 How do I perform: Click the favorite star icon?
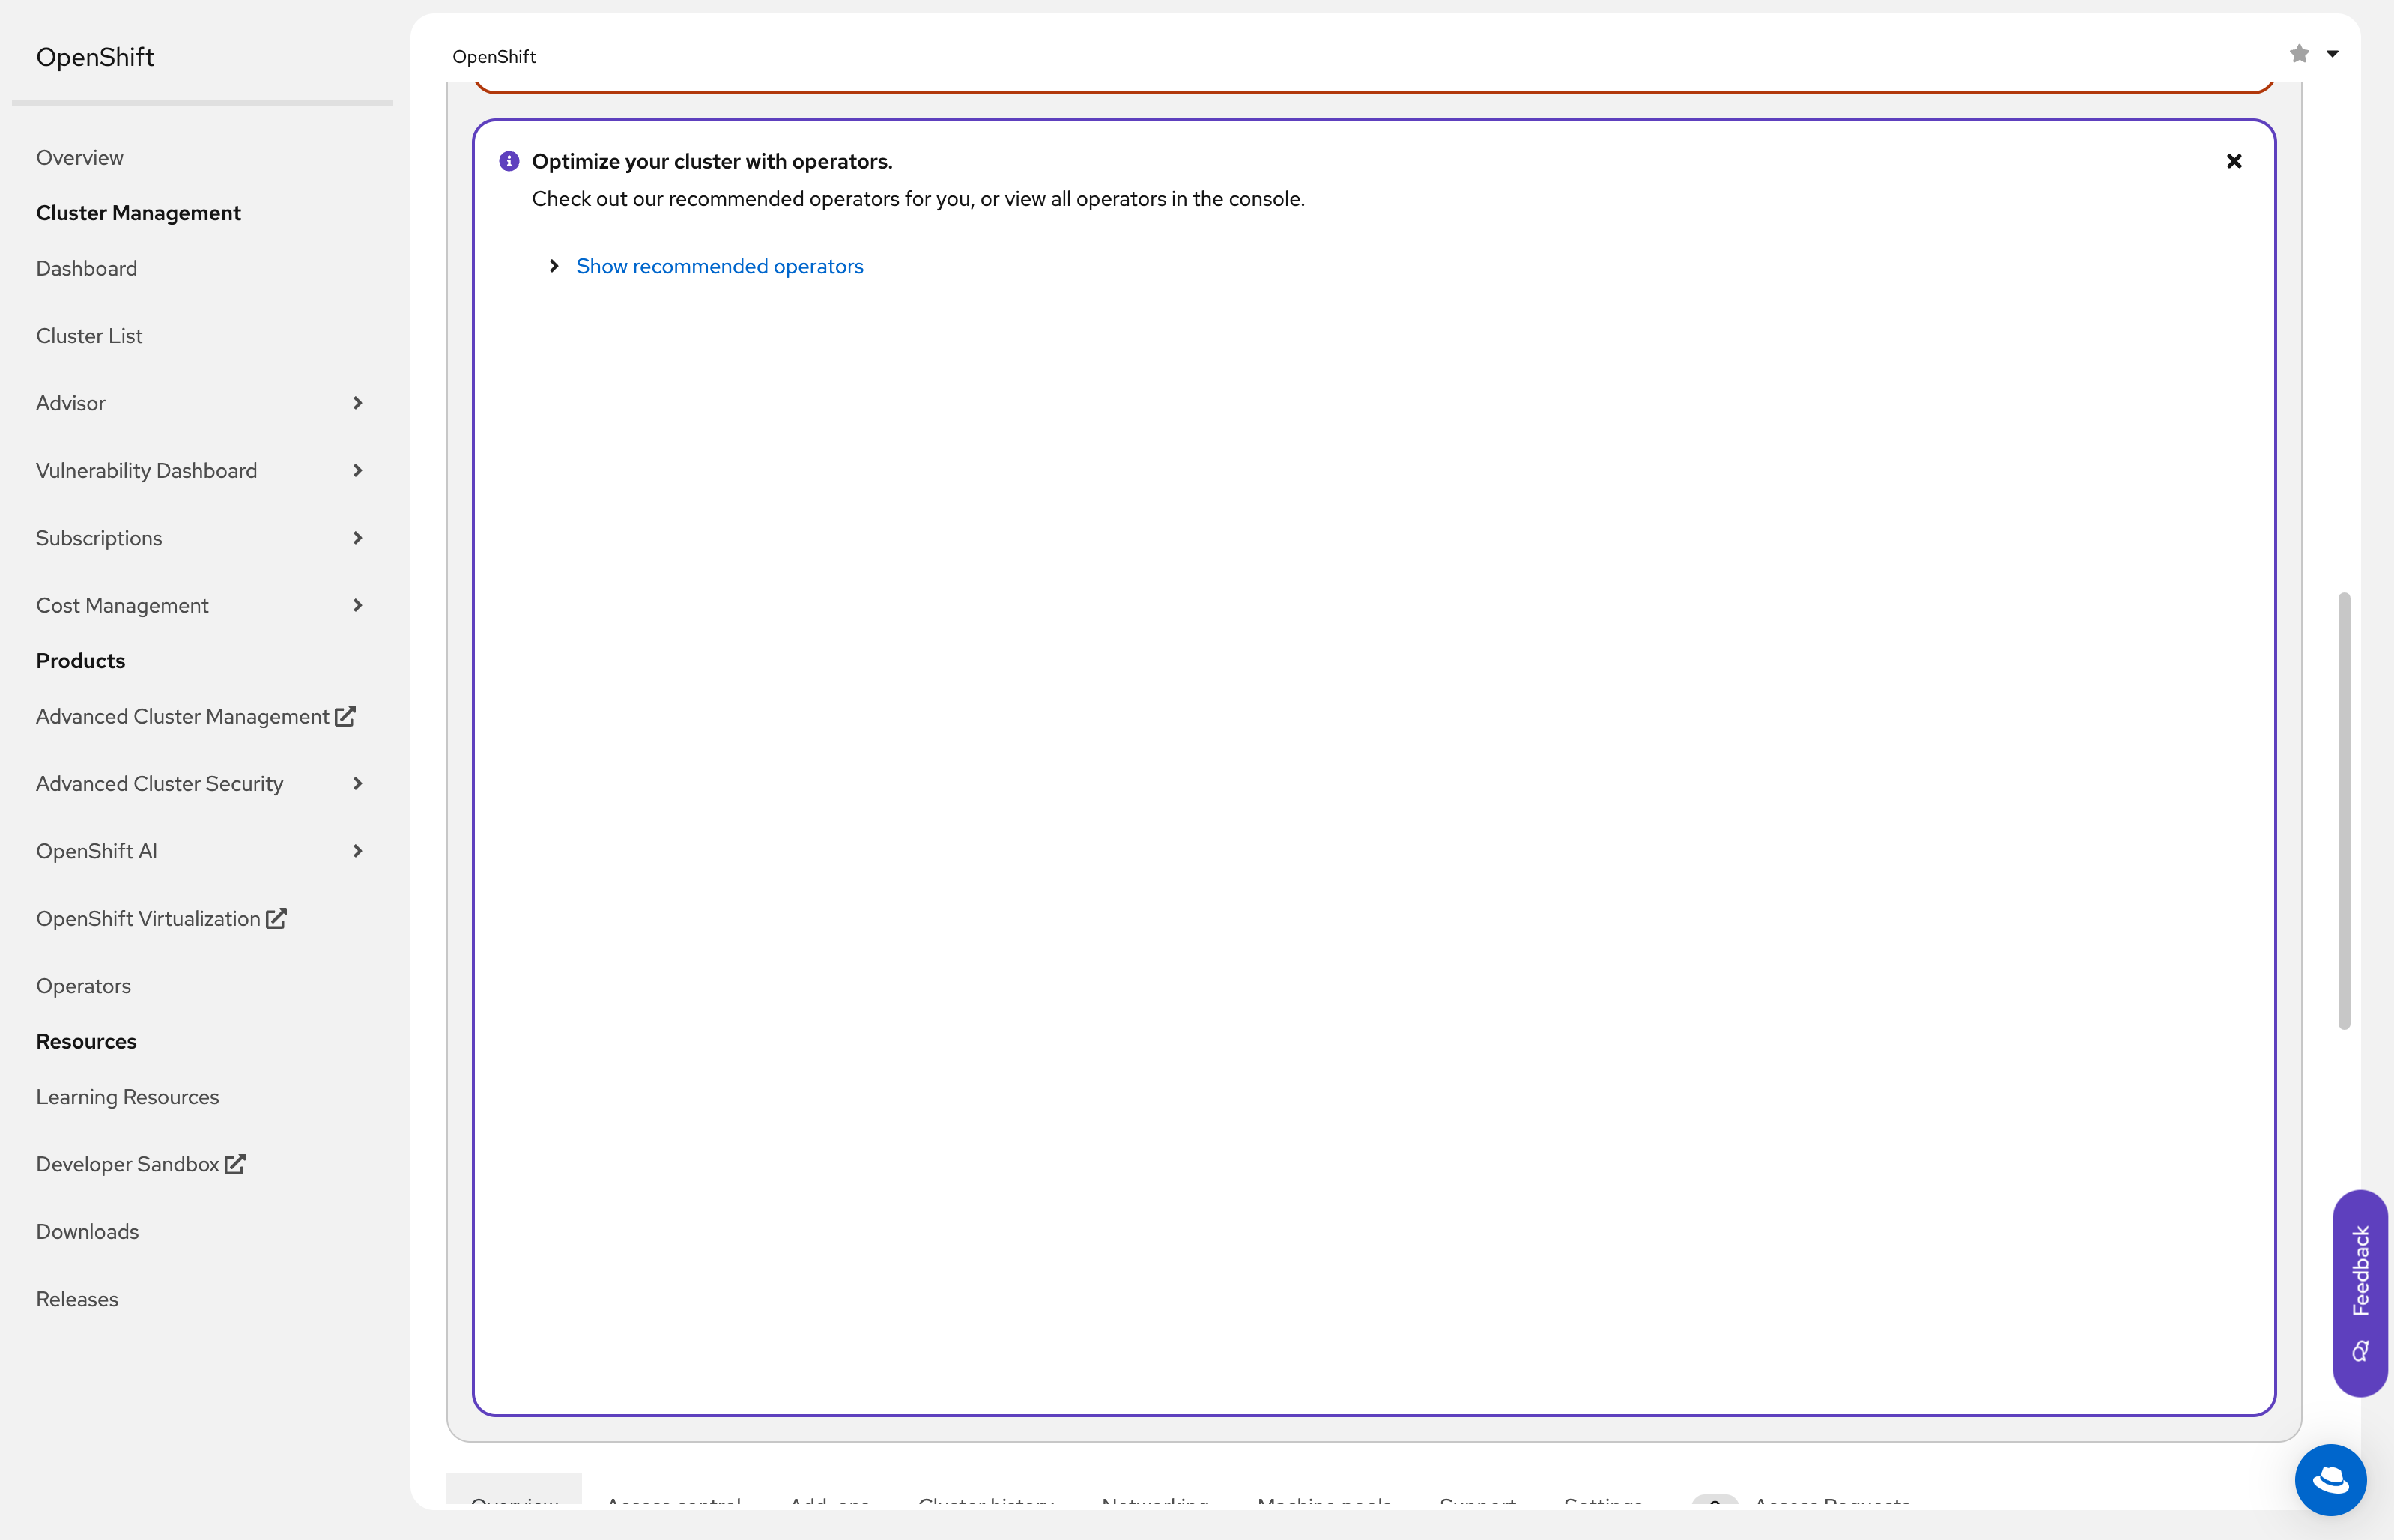click(x=2299, y=54)
